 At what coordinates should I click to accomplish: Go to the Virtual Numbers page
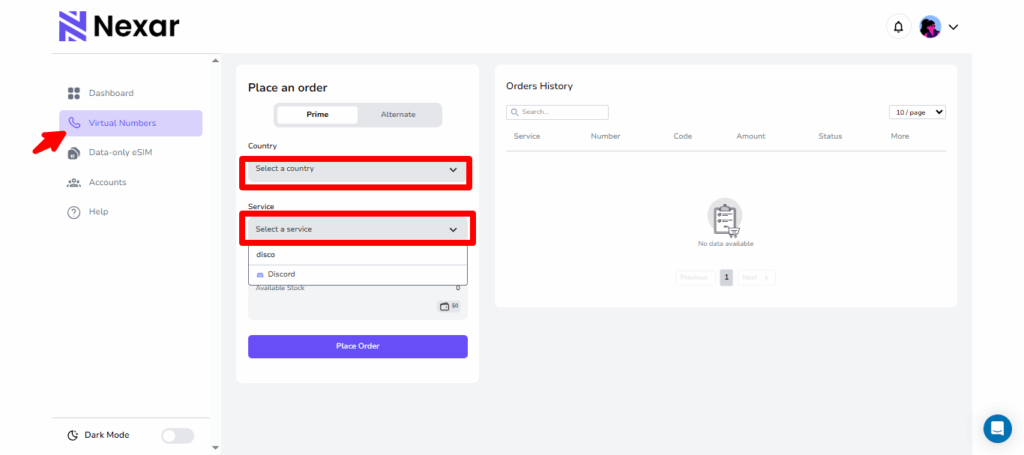coord(121,123)
